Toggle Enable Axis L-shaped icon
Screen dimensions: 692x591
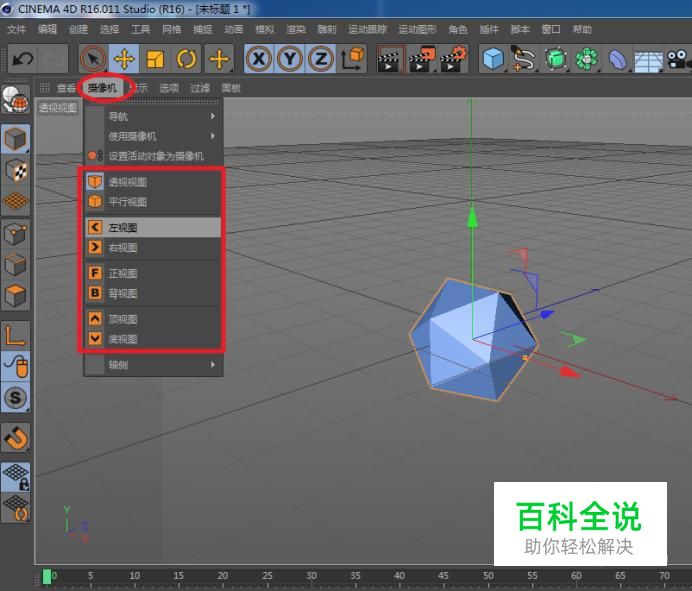(x=15, y=335)
